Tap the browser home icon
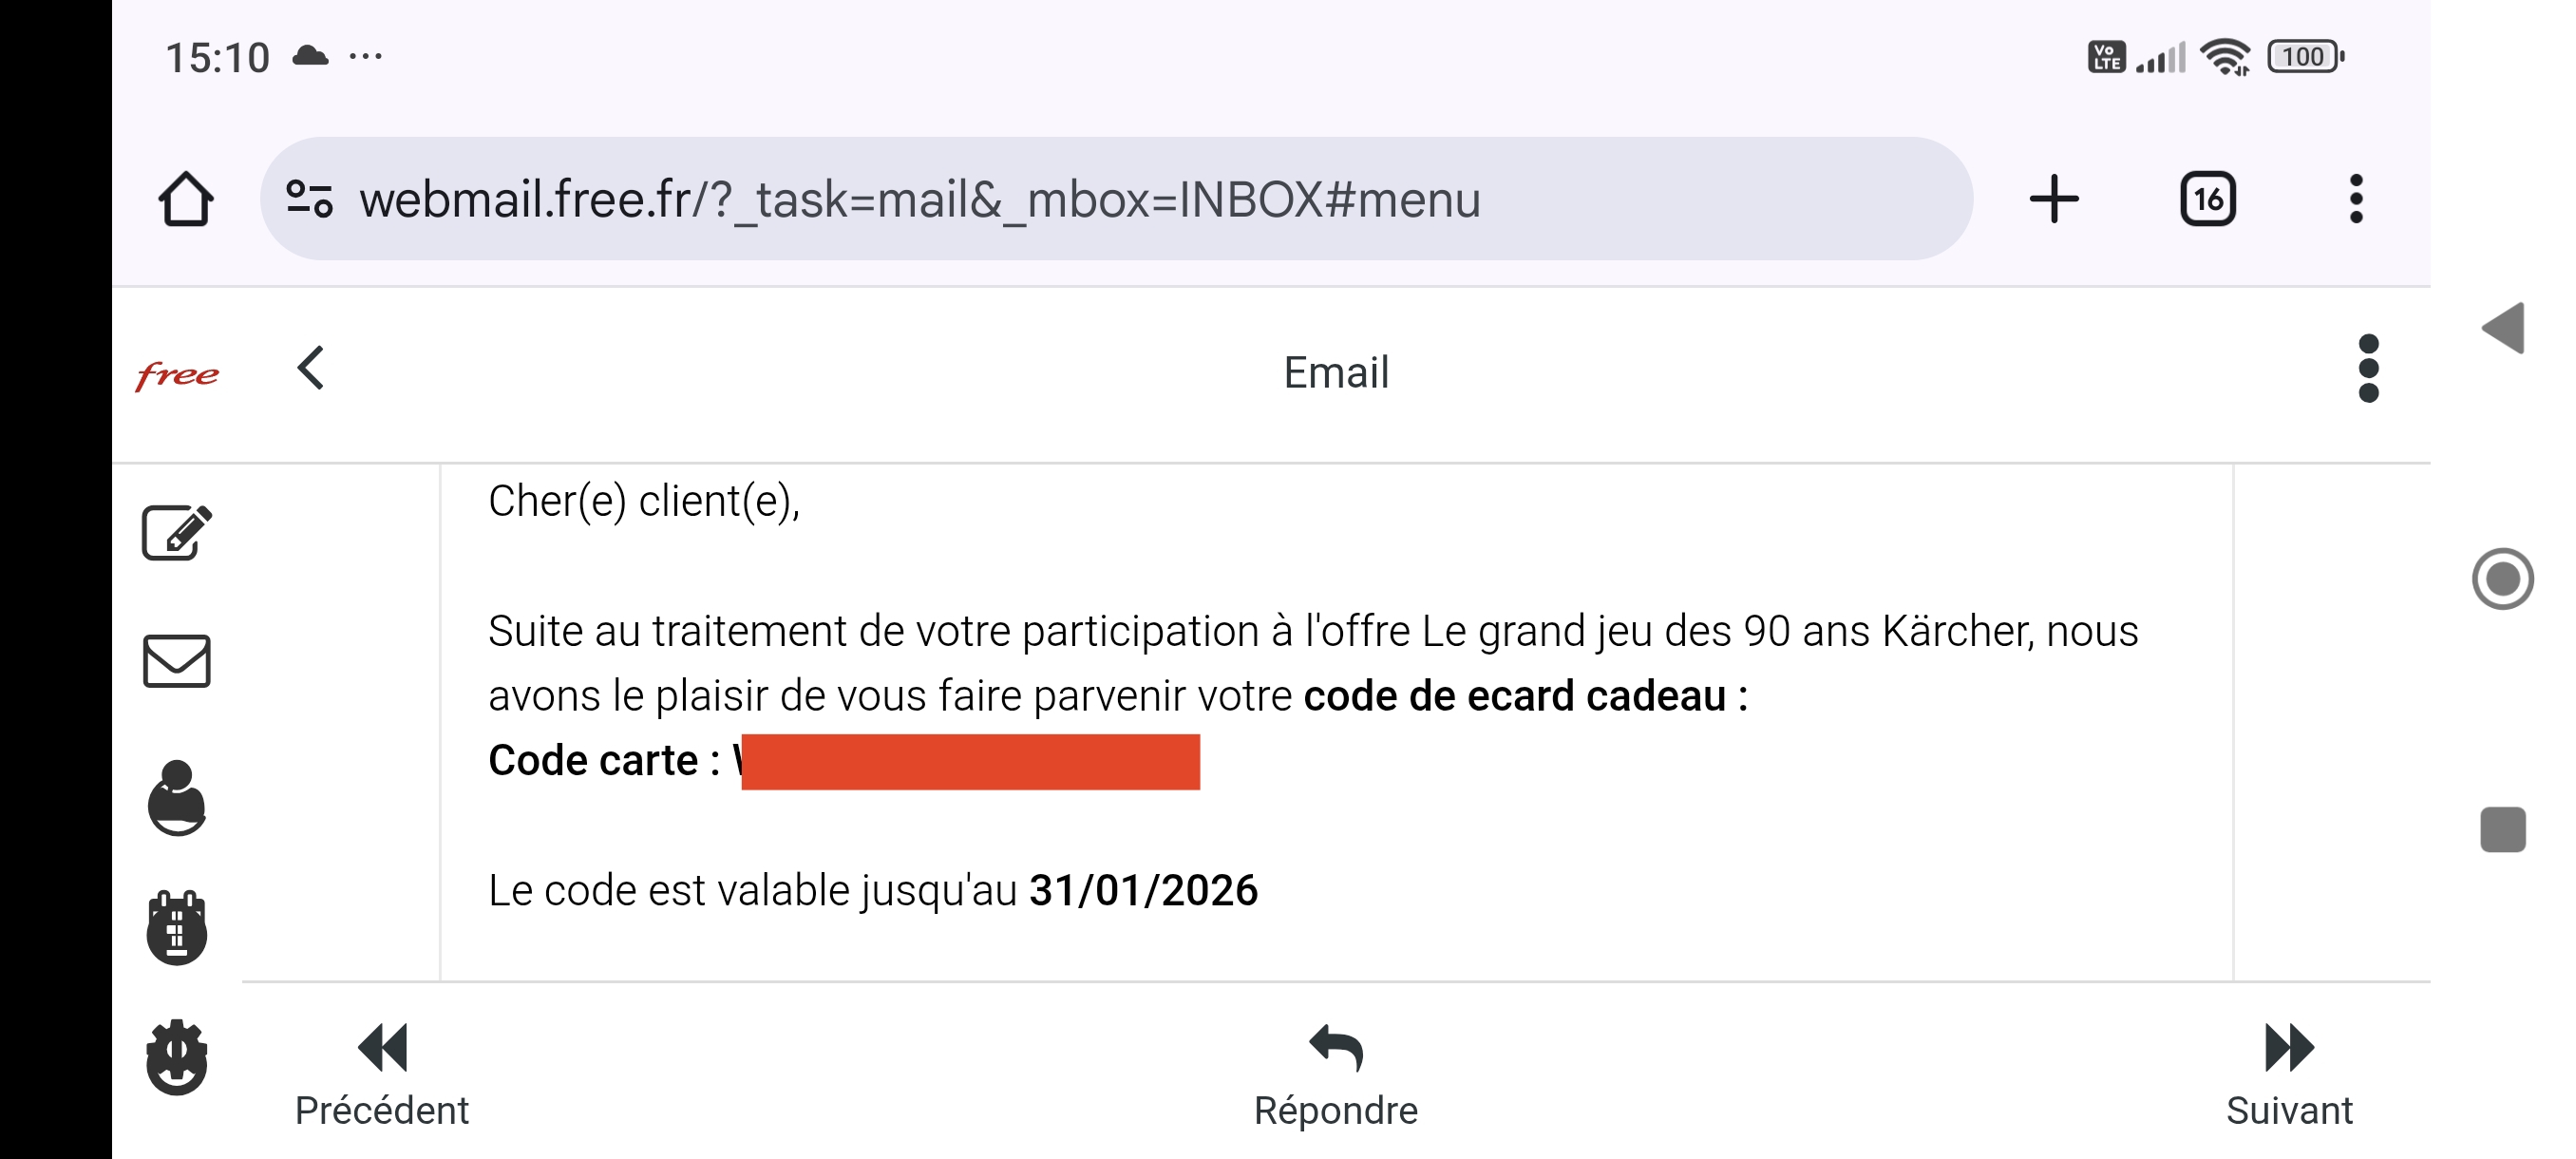This screenshot has width=2576, height=1159. 186,199
